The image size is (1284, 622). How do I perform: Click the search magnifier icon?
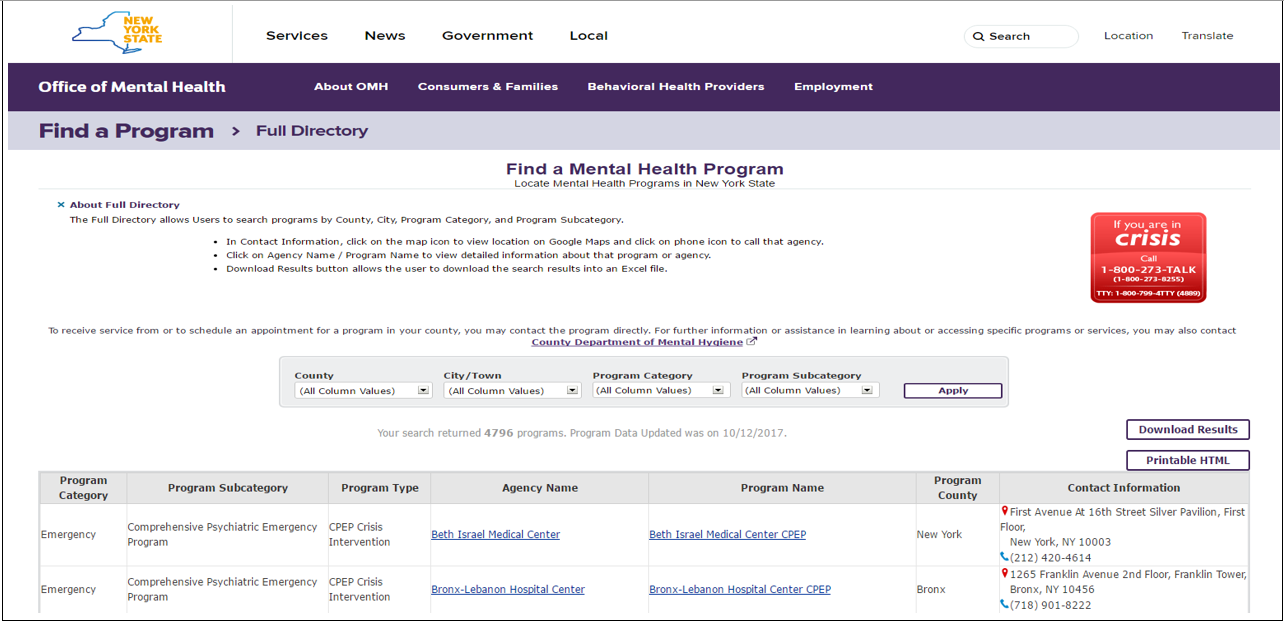pos(979,36)
